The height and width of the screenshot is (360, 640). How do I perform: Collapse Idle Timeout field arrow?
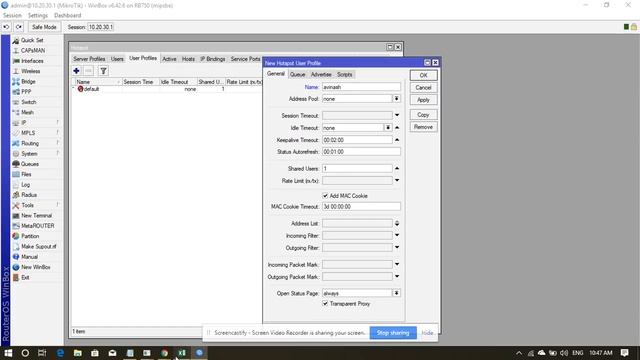click(397, 128)
